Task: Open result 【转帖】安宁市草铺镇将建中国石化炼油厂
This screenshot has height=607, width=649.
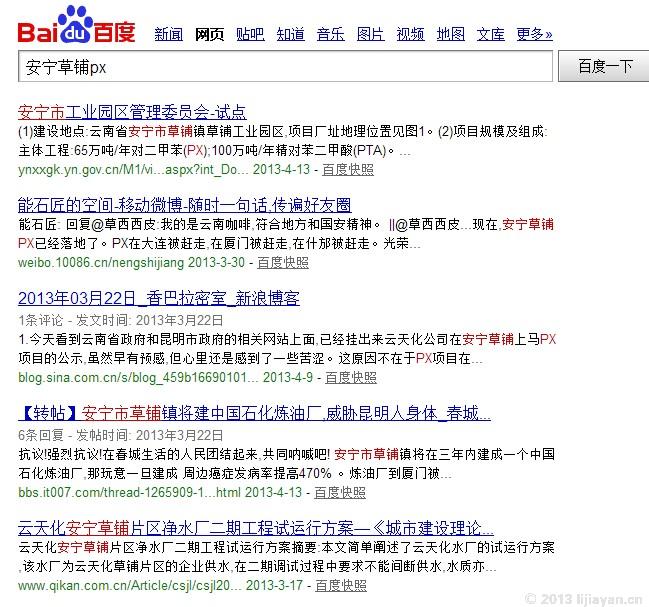Action: coord(255,413)
